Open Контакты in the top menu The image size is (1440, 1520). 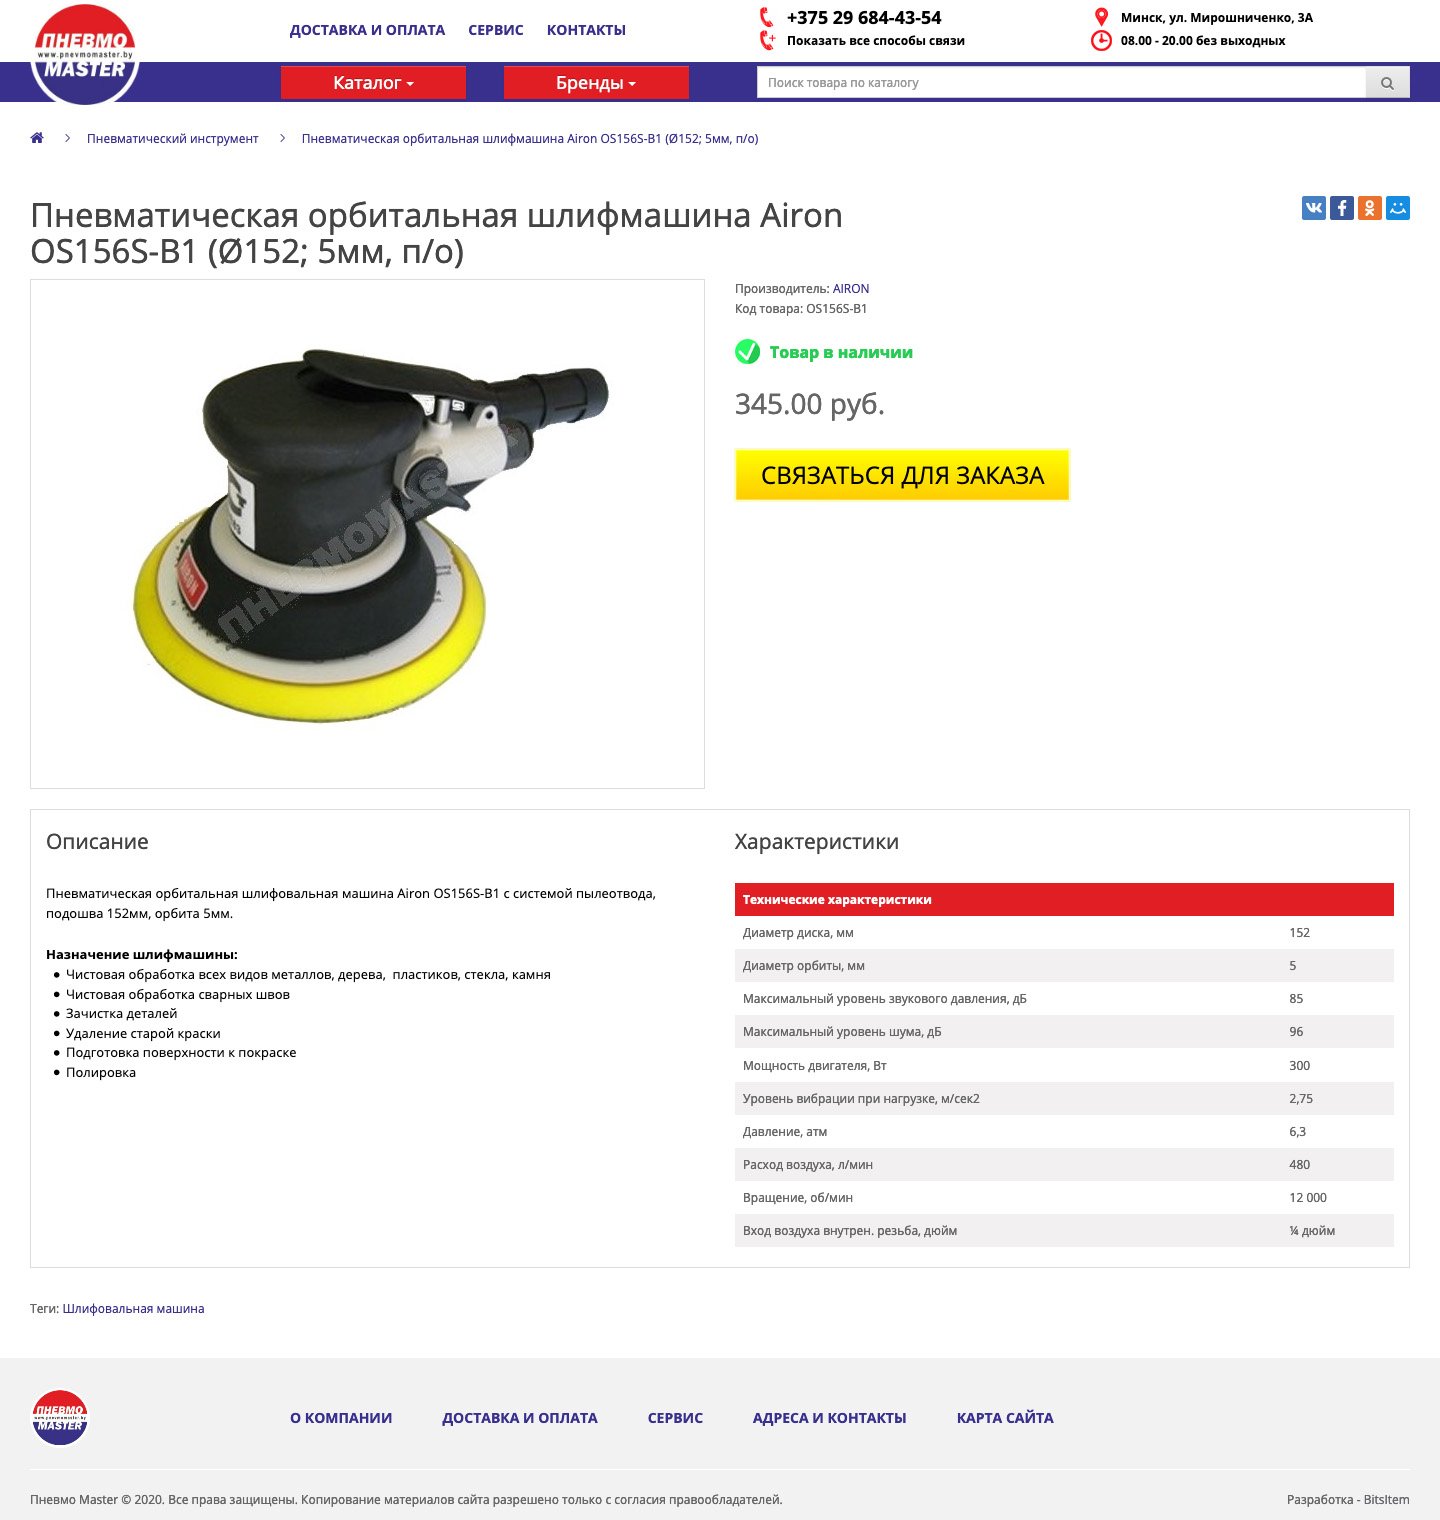pyautogui.click(x=586, y=30)
